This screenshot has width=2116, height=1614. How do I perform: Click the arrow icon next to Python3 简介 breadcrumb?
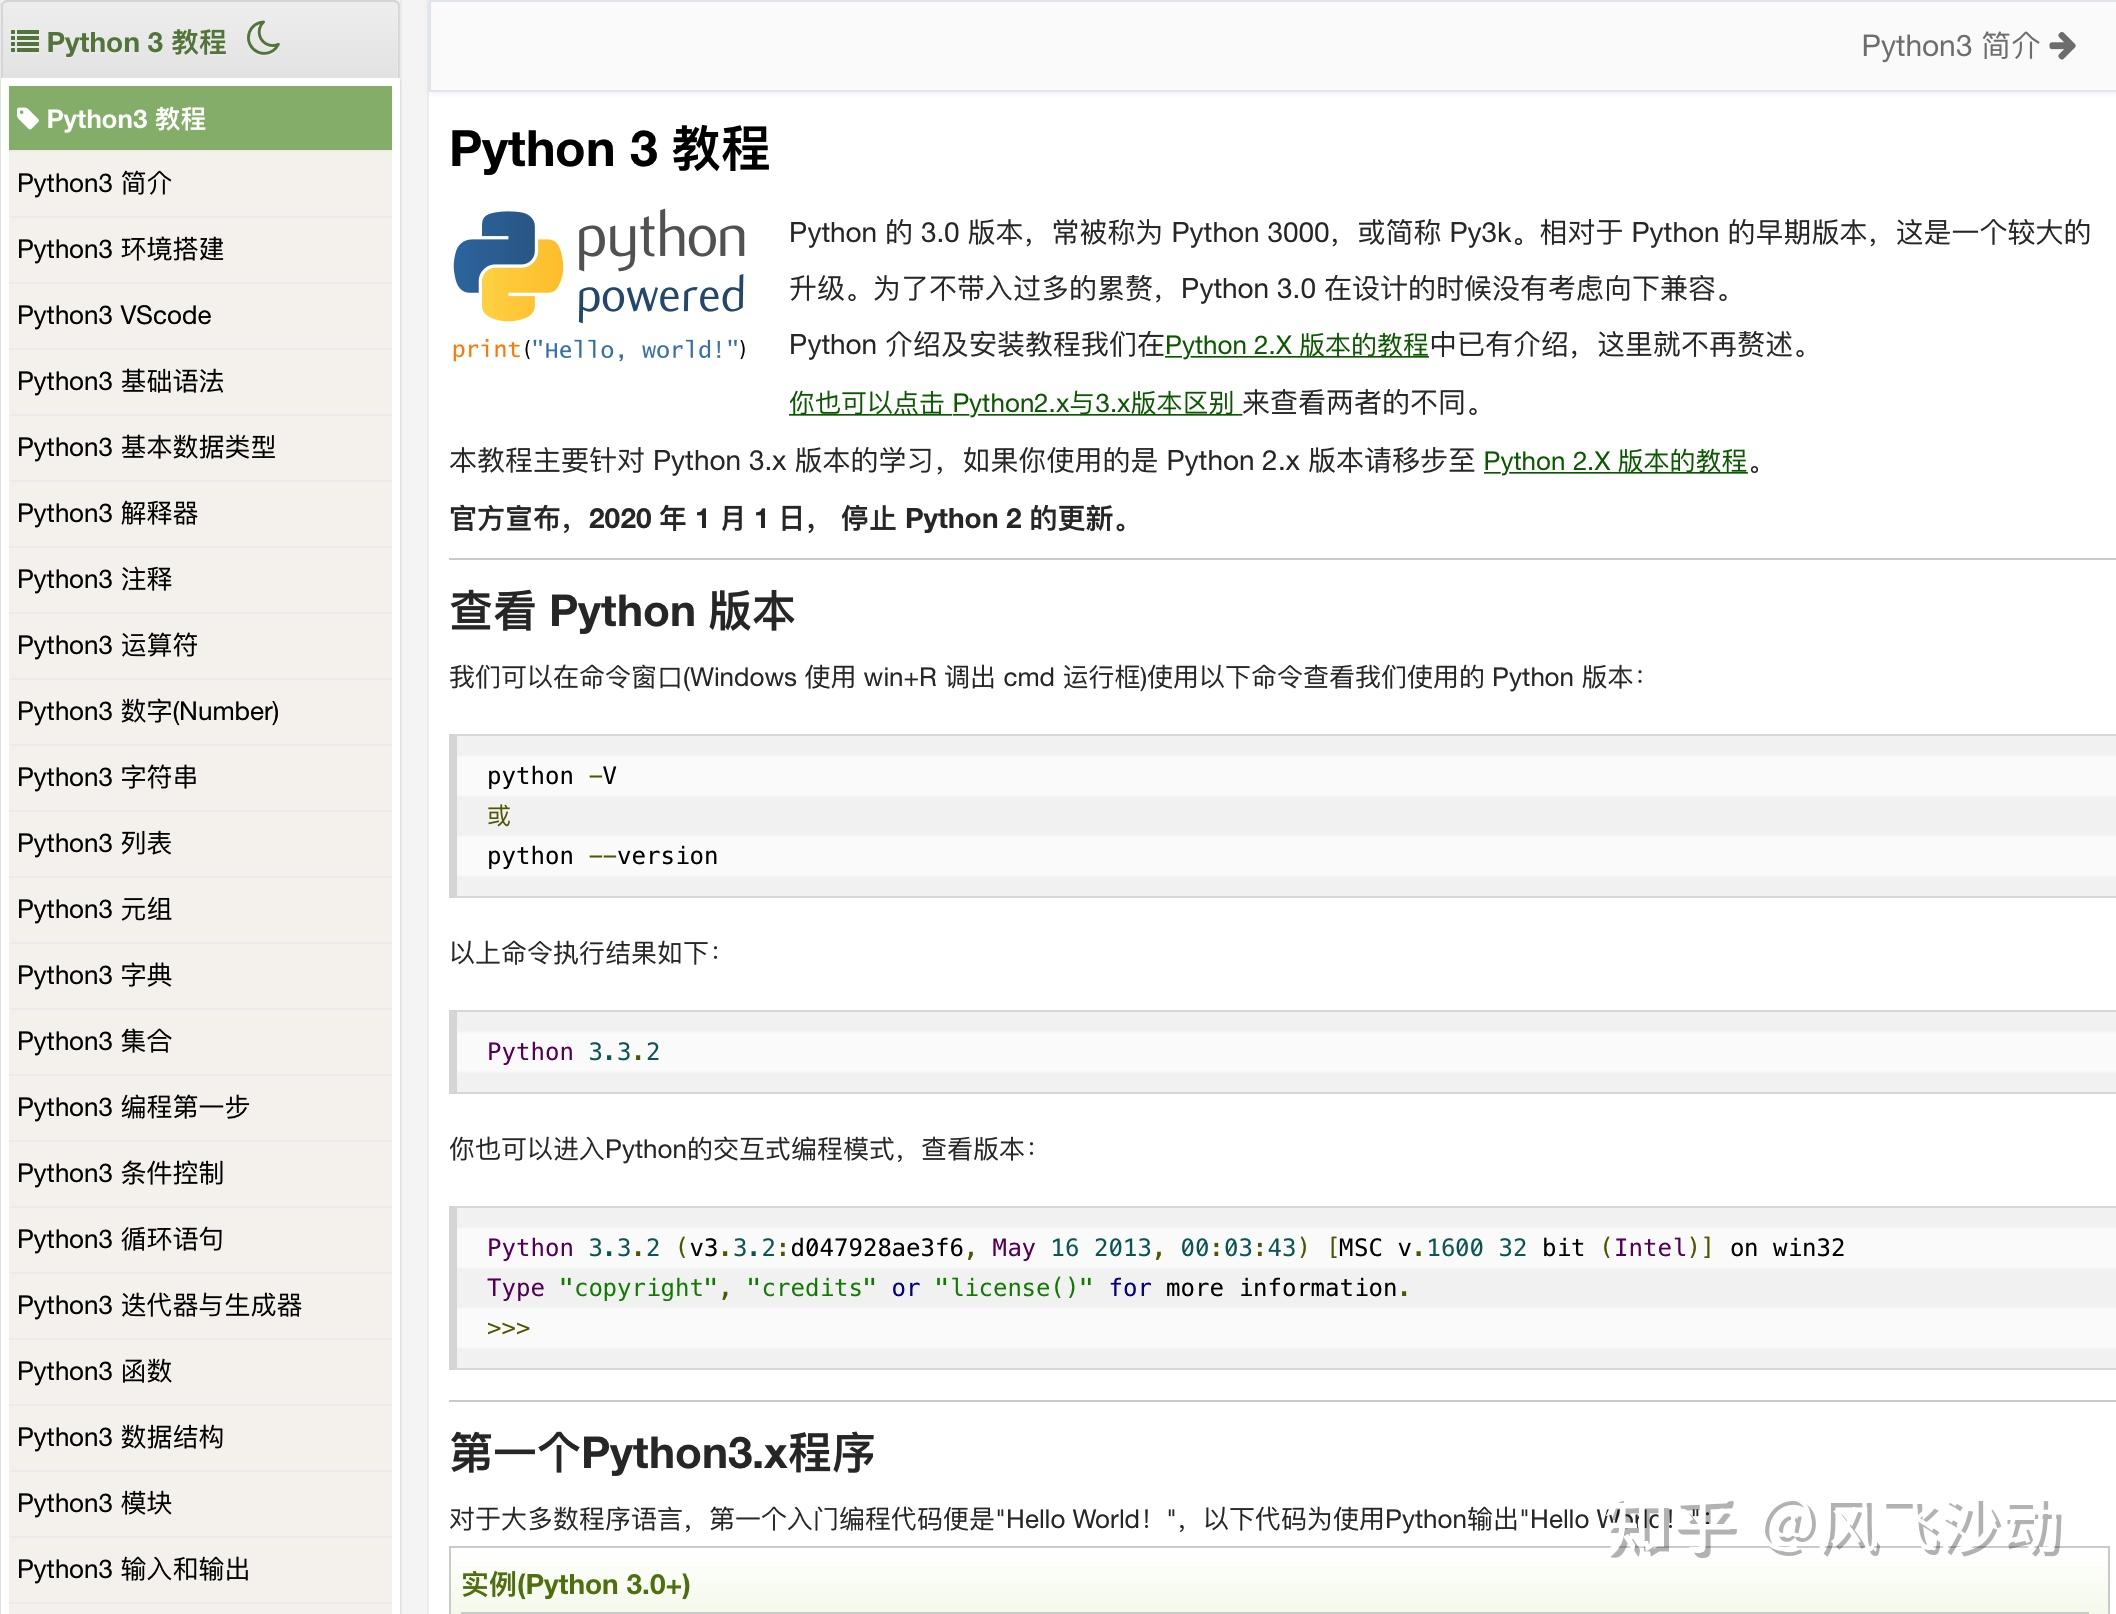tap(2065, 46)
